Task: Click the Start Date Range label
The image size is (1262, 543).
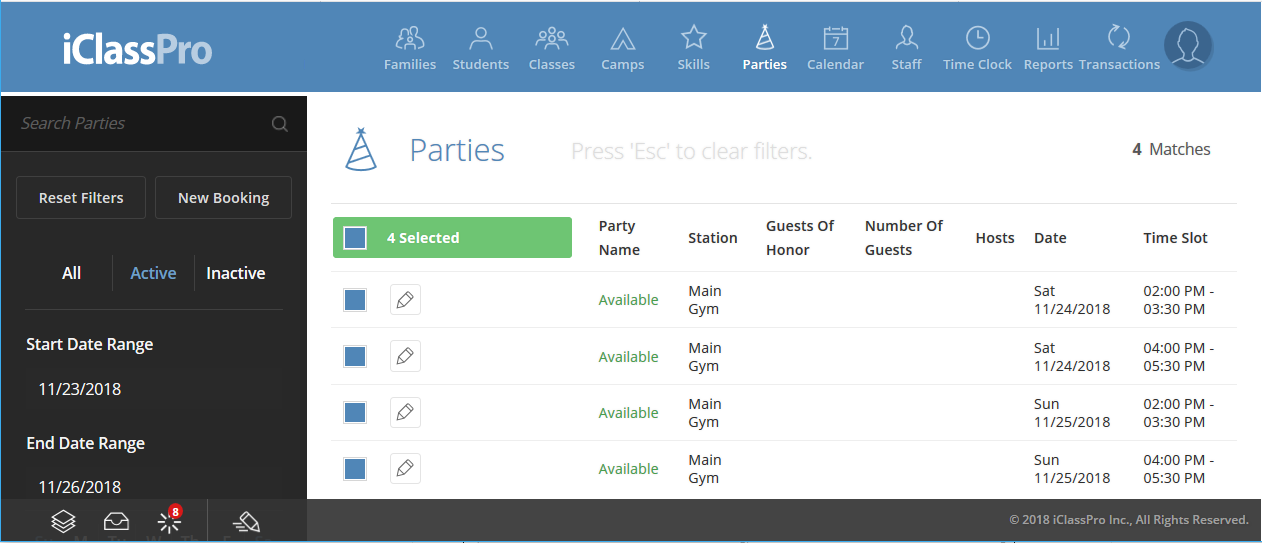Action: coord(90,344)
